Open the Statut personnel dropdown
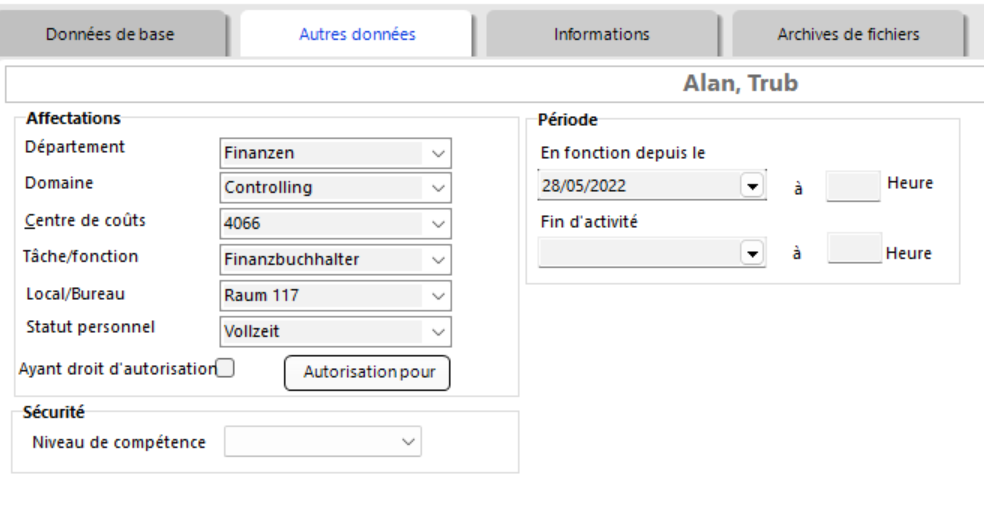The image size is (984, 511). coord(437,331)
